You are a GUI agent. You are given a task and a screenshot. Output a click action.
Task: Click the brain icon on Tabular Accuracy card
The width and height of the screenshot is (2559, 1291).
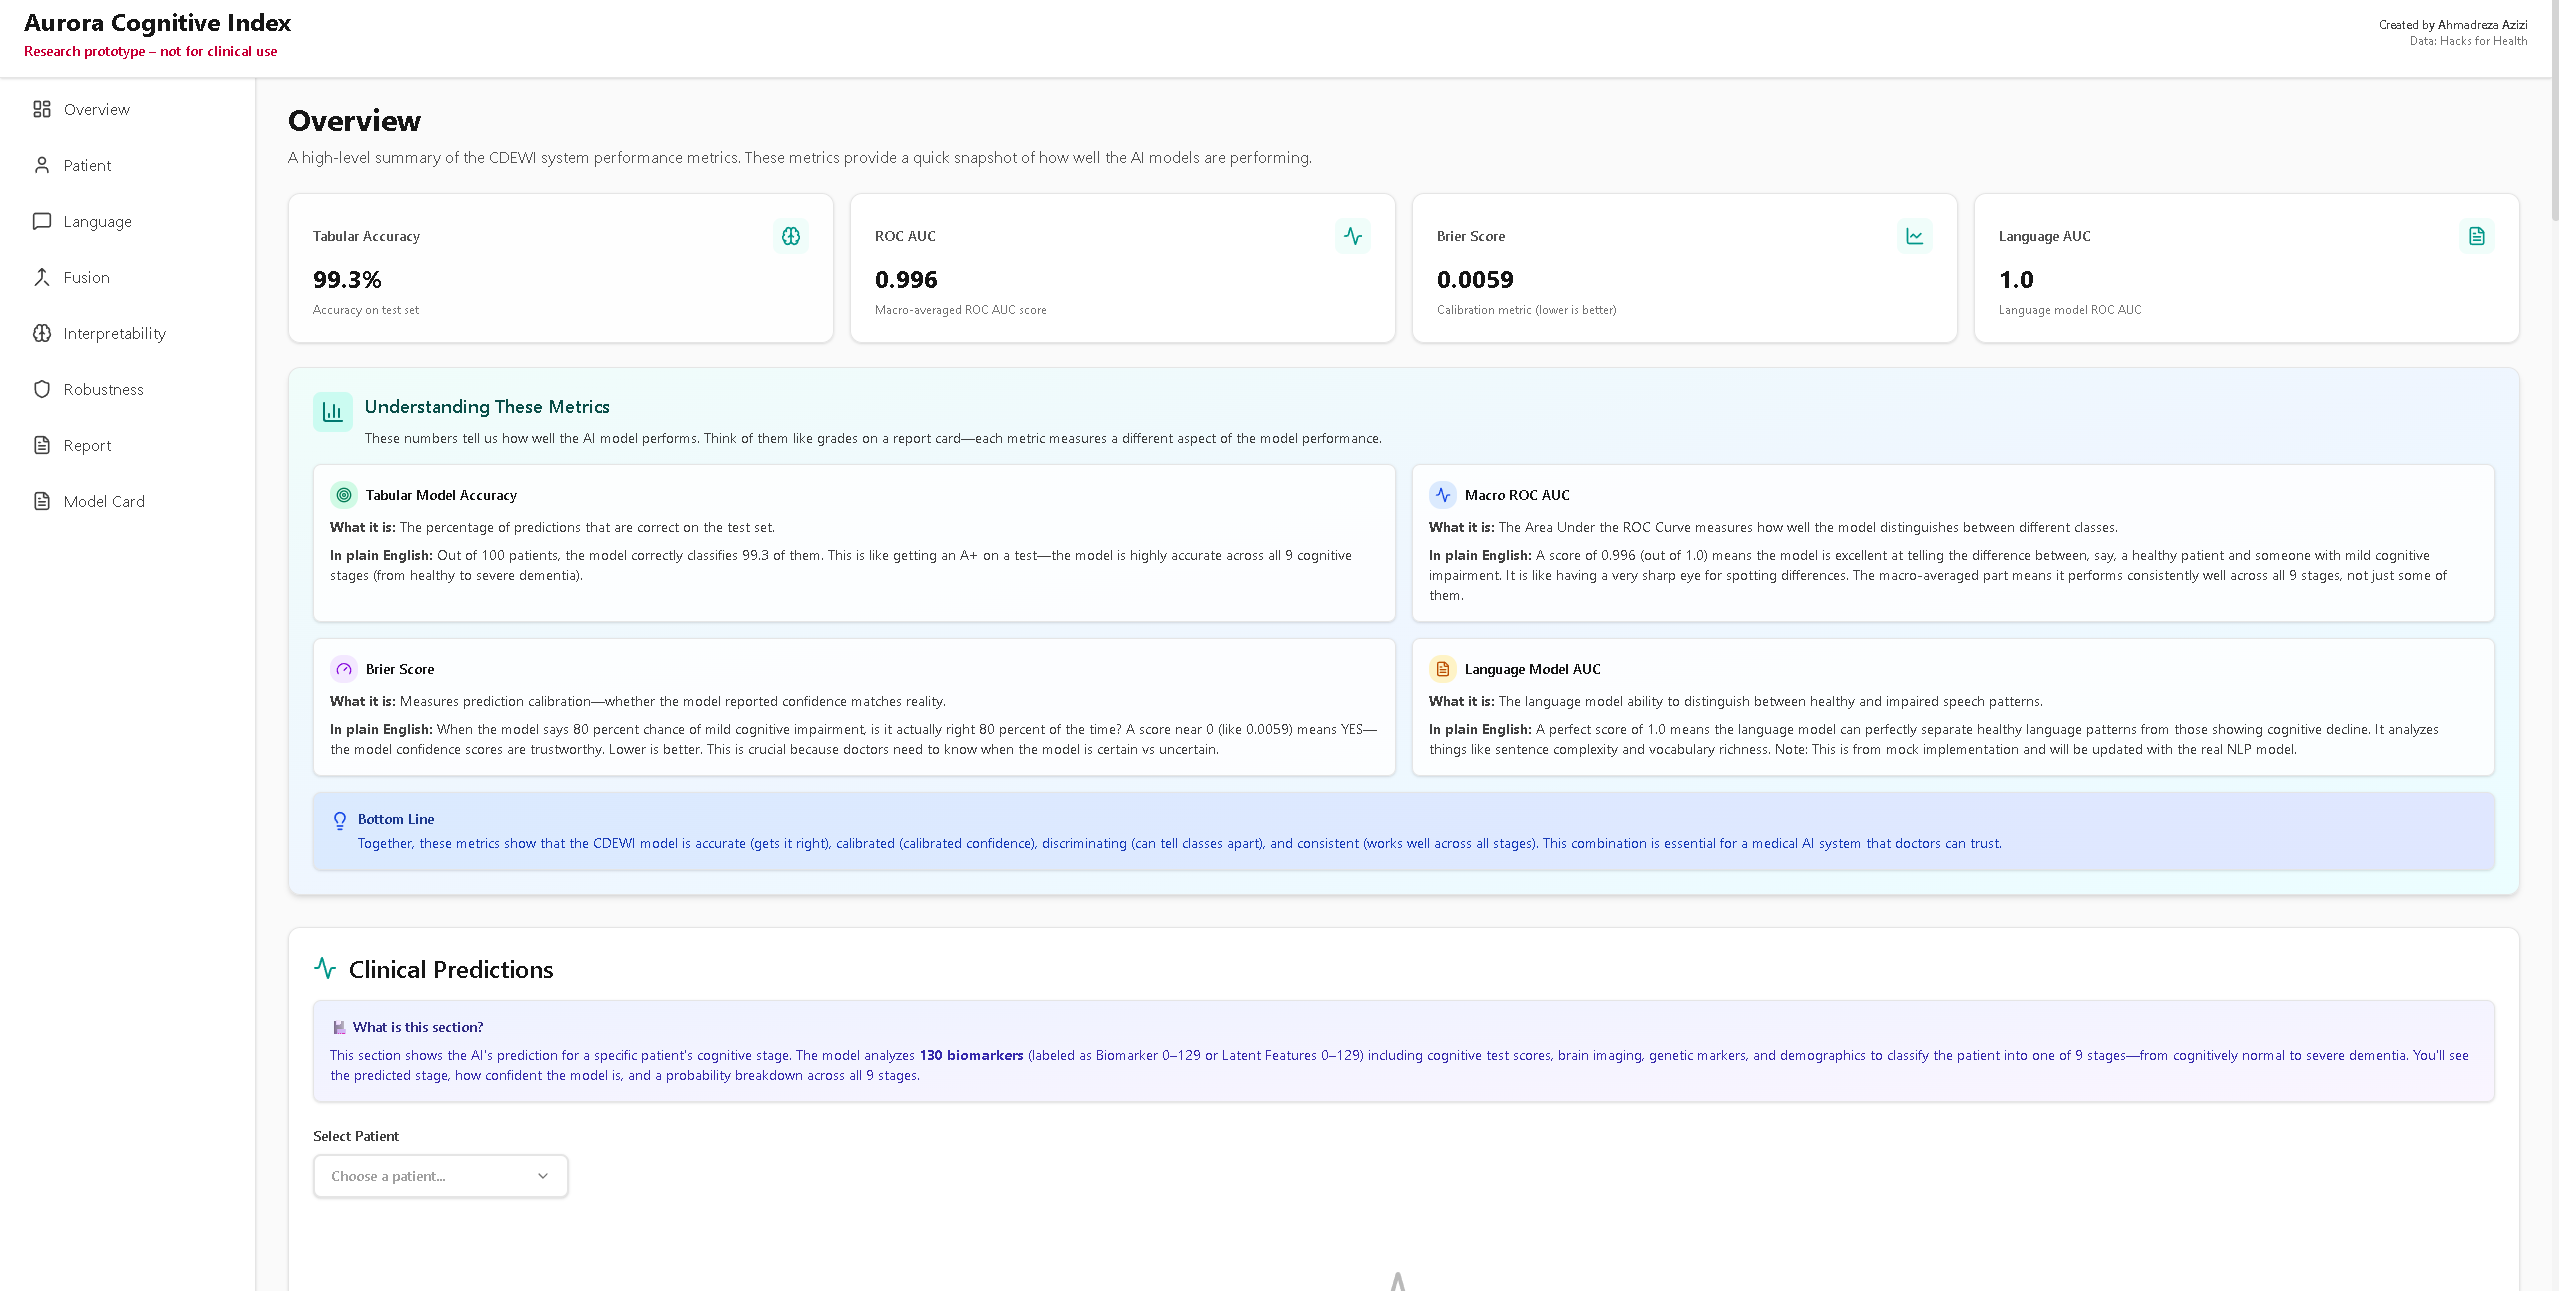point(791,236)
